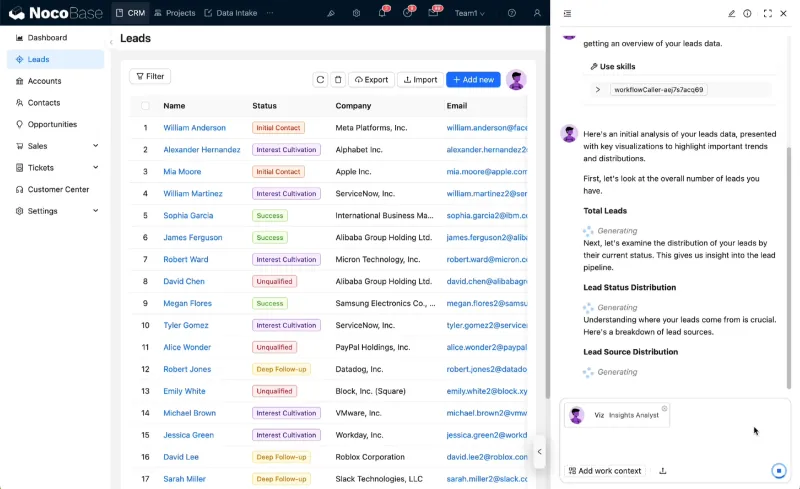Expand the workflowCaller skill details
This screenshot has height=489, width=800.
[598, 89]
